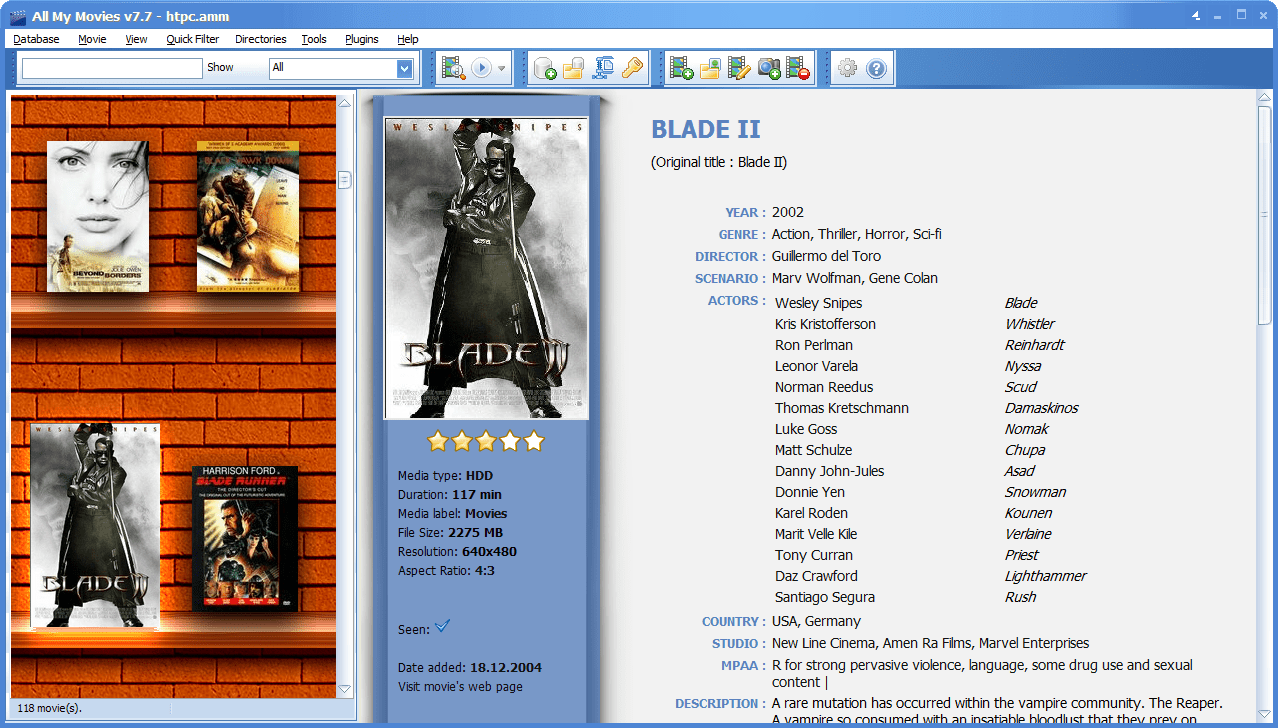Viewport: 1278px width, 728px height.
Task: Edit the selected movie's details
Action: coord(738,68)
